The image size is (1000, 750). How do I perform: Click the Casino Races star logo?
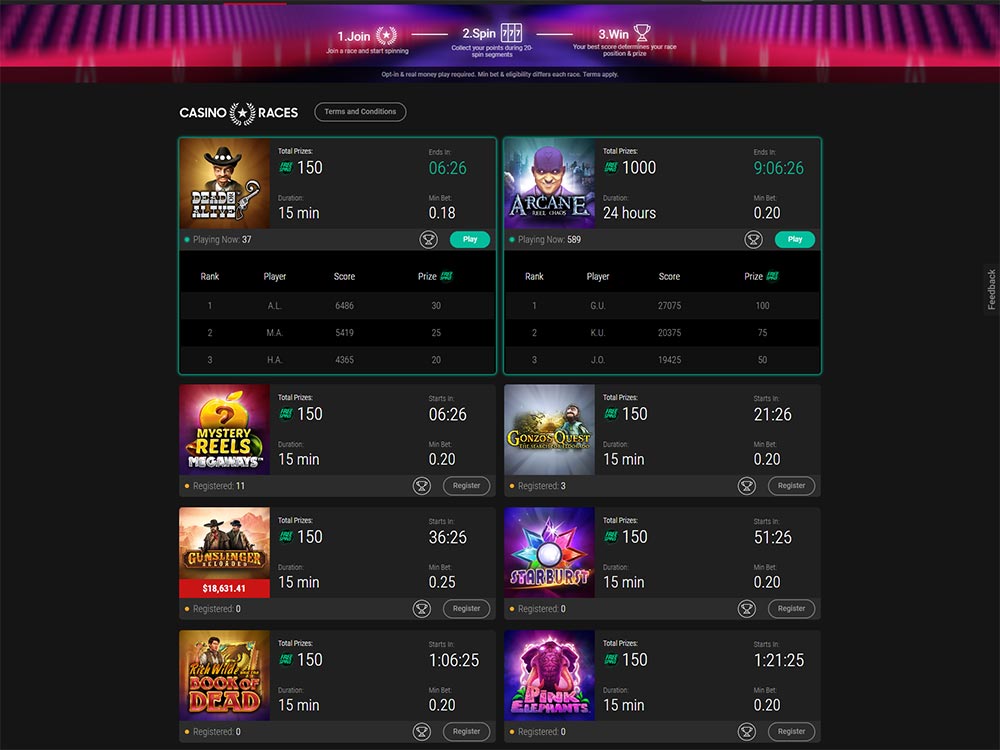point(242,113)
